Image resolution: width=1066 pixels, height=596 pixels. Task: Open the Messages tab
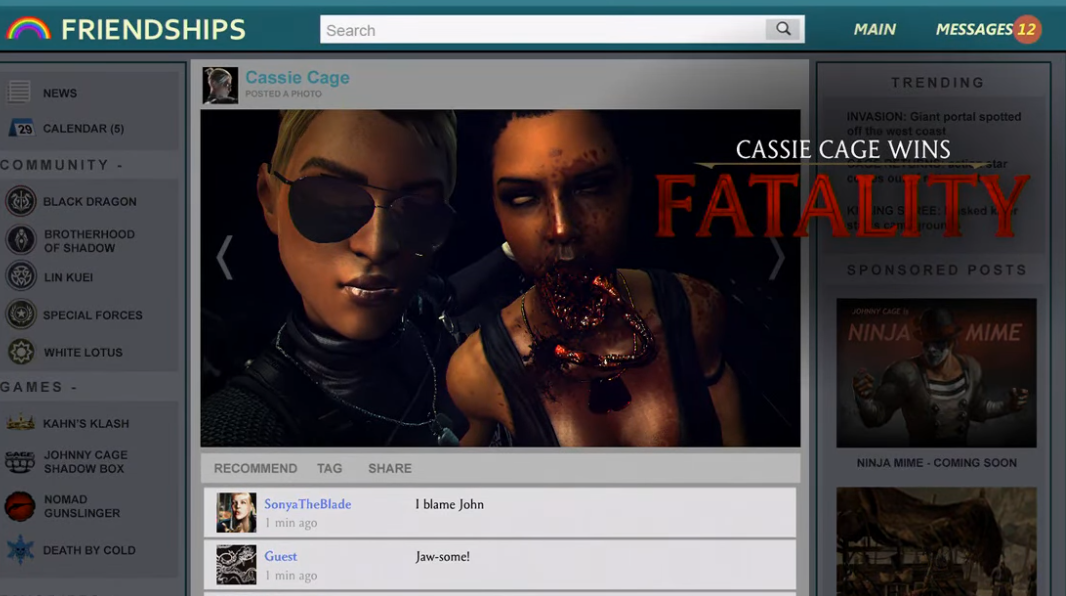pos(974,29)
